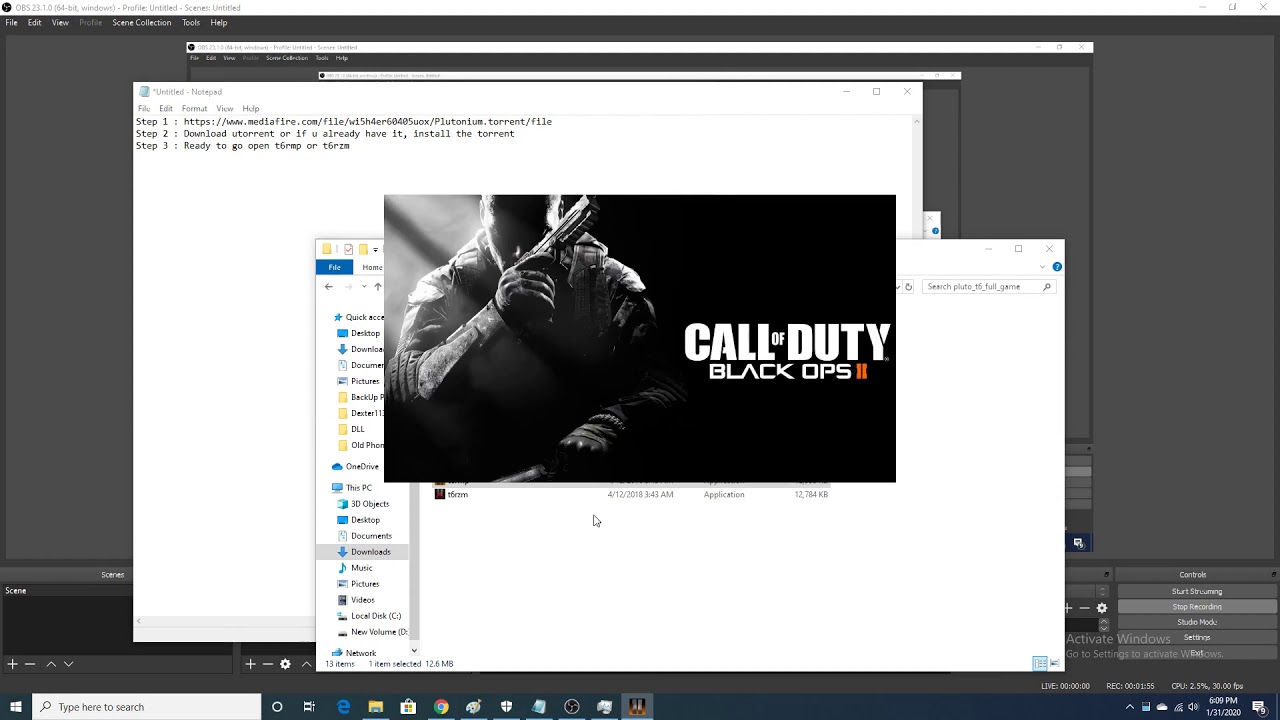Open source properties gear in Sources panel
The image size is (1280, 720).
(x=285, y=664)
